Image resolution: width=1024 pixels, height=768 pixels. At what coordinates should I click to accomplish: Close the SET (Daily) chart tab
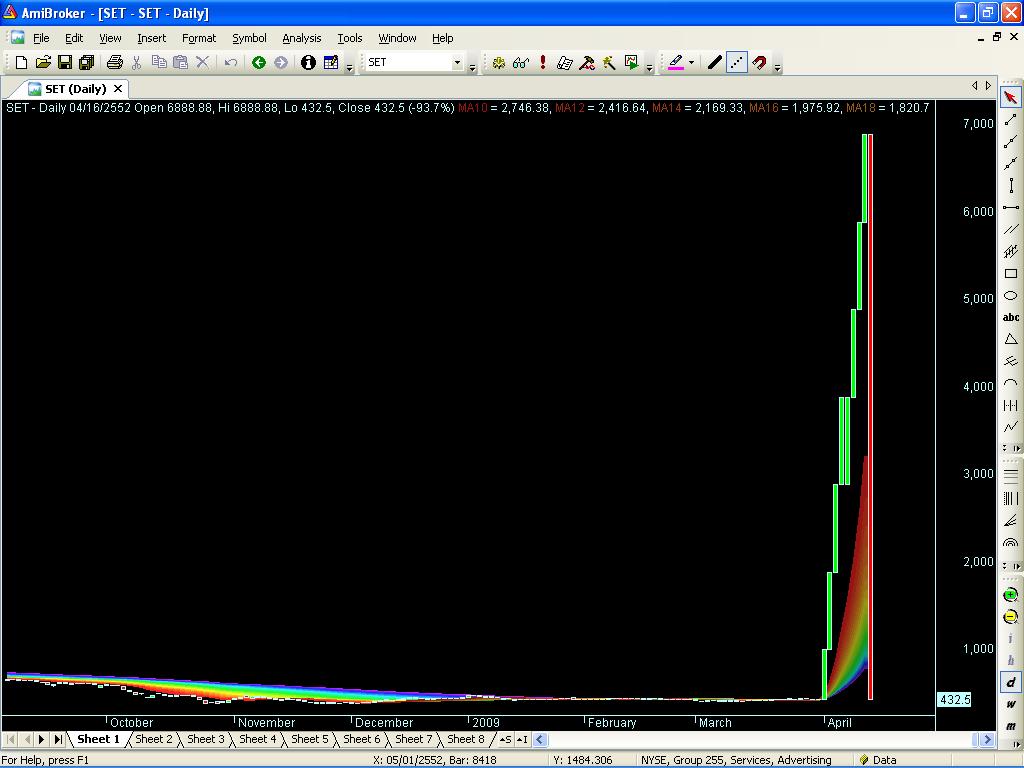(x=118, y=89)
